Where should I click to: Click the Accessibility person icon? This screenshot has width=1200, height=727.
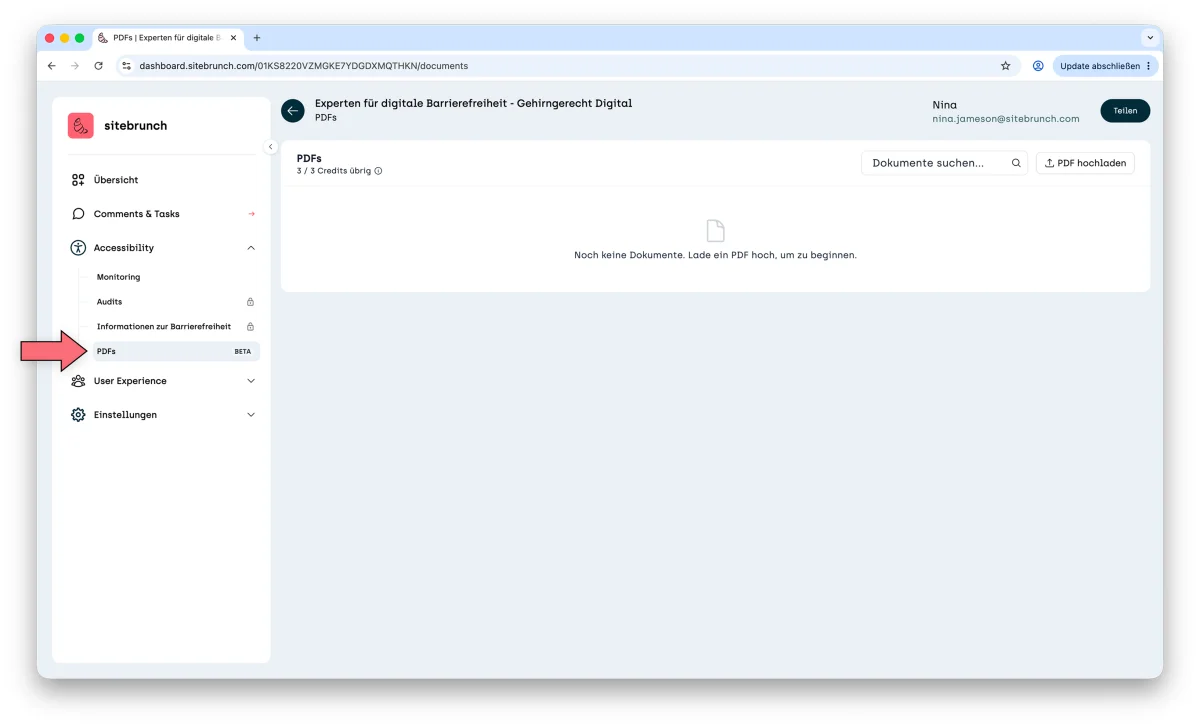click(x=78, y=248)
